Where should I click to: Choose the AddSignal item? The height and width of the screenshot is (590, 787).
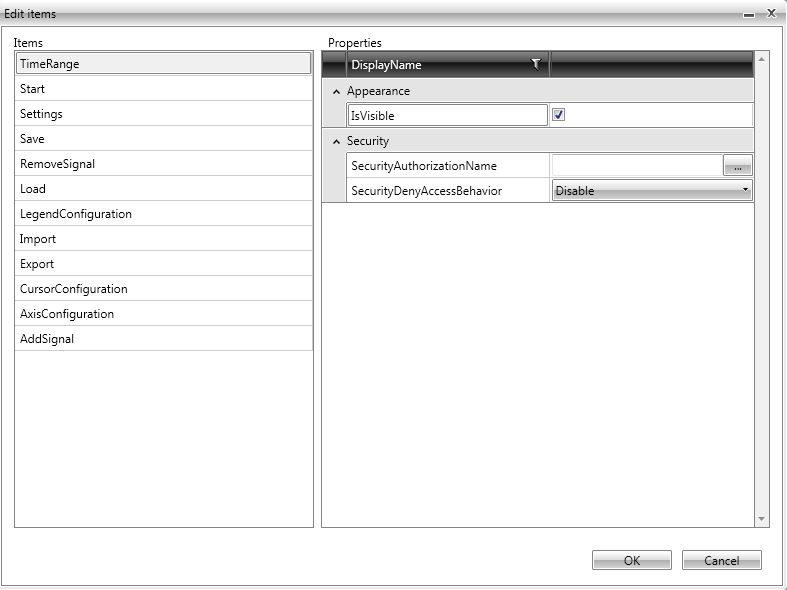(164, 339)
